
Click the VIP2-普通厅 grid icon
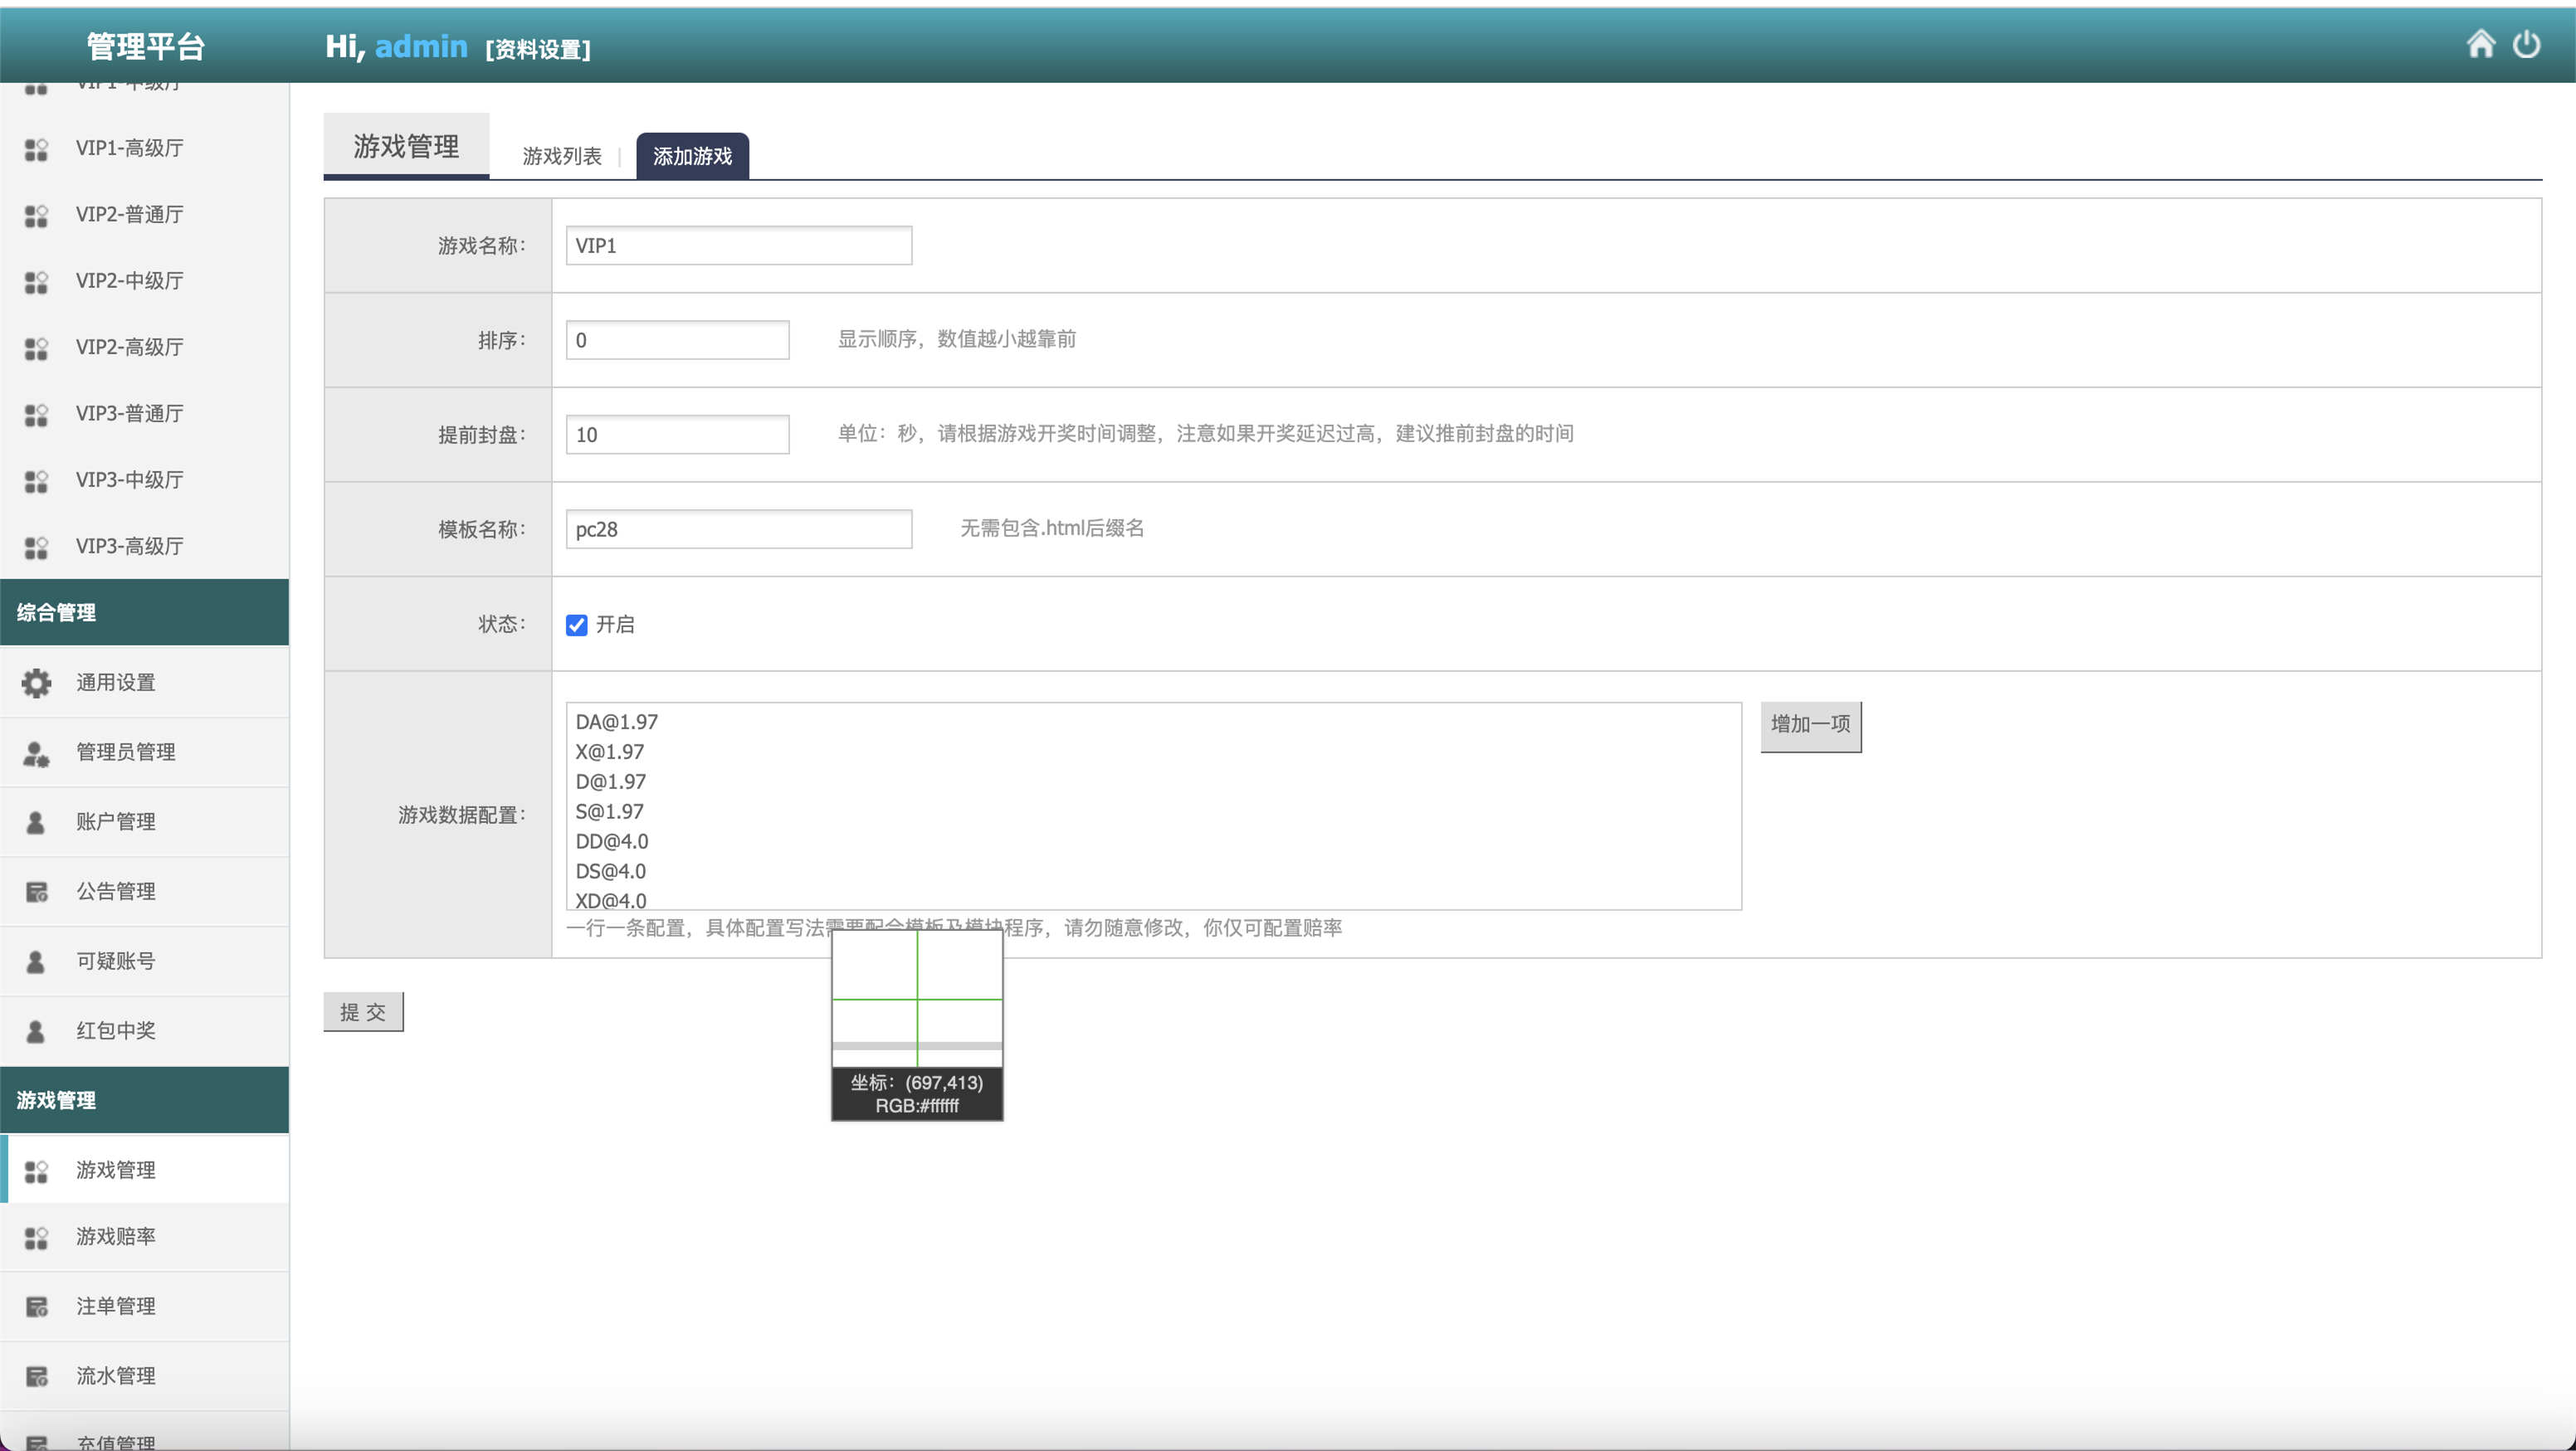tap(36, 215)
